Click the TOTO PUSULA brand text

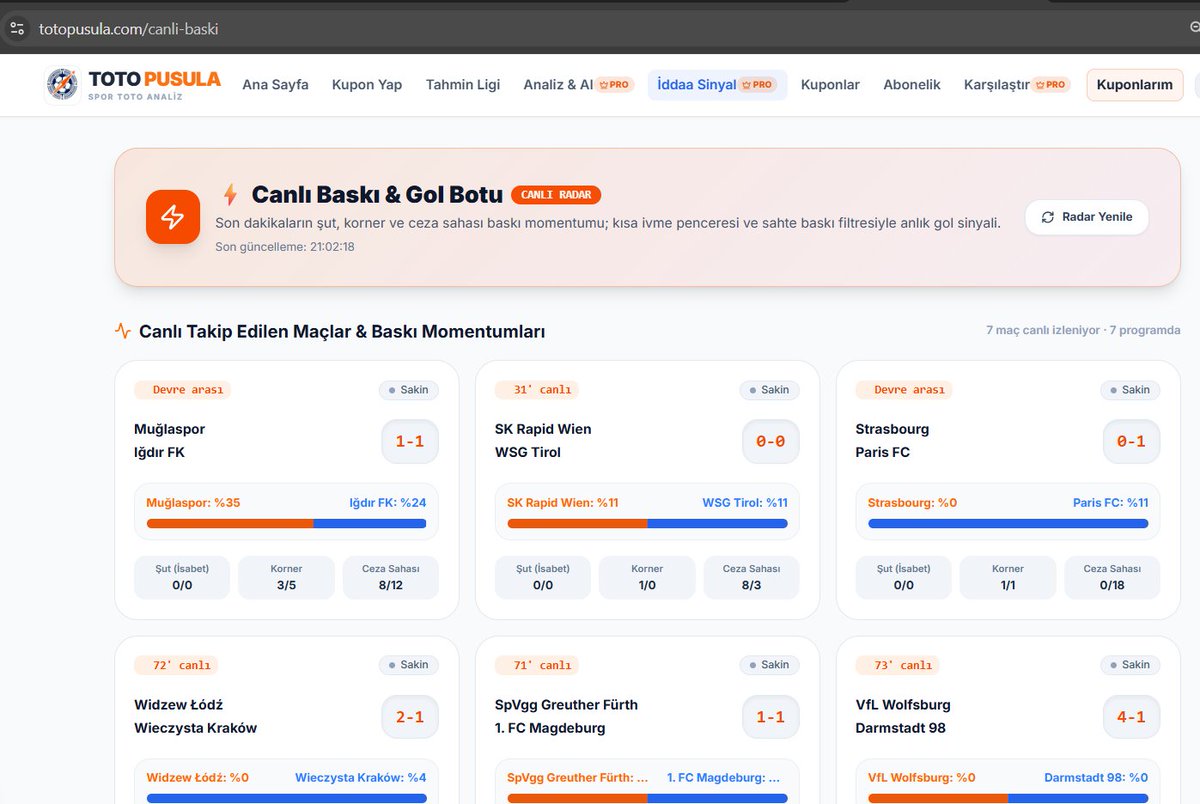click(154, 79)
